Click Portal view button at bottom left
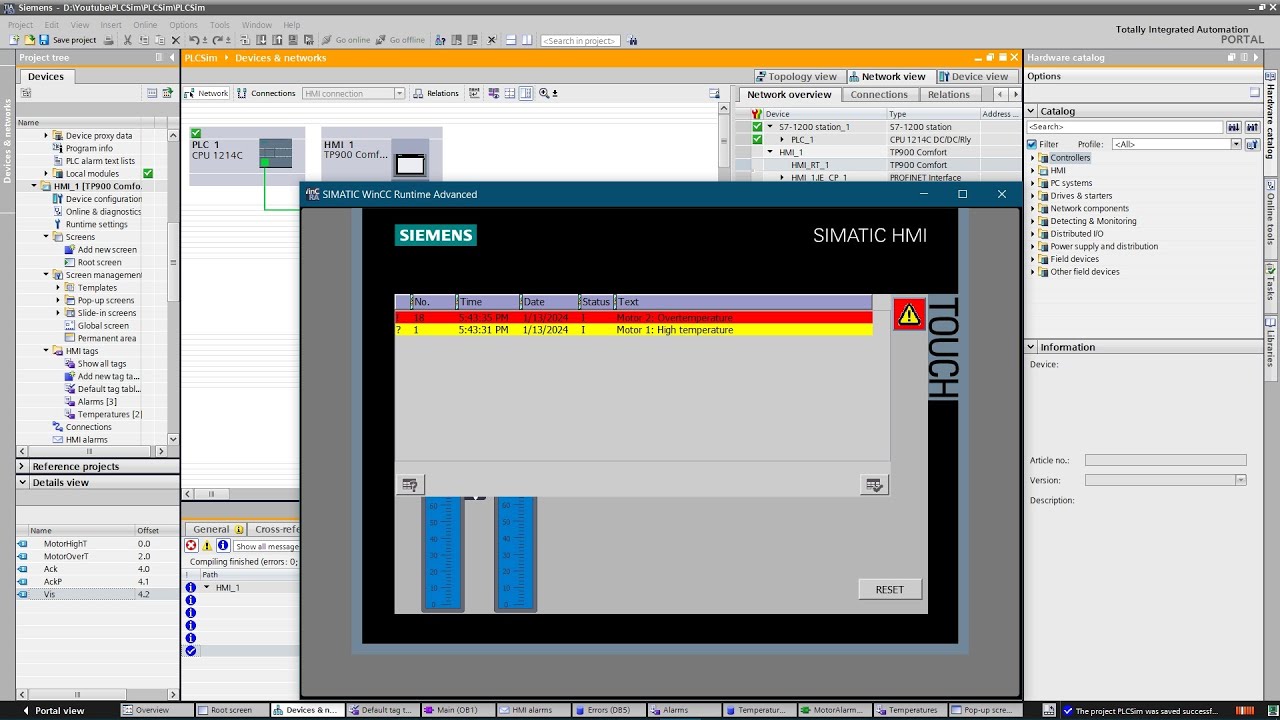Screen dimensions: 1280x720 (53, 711)
